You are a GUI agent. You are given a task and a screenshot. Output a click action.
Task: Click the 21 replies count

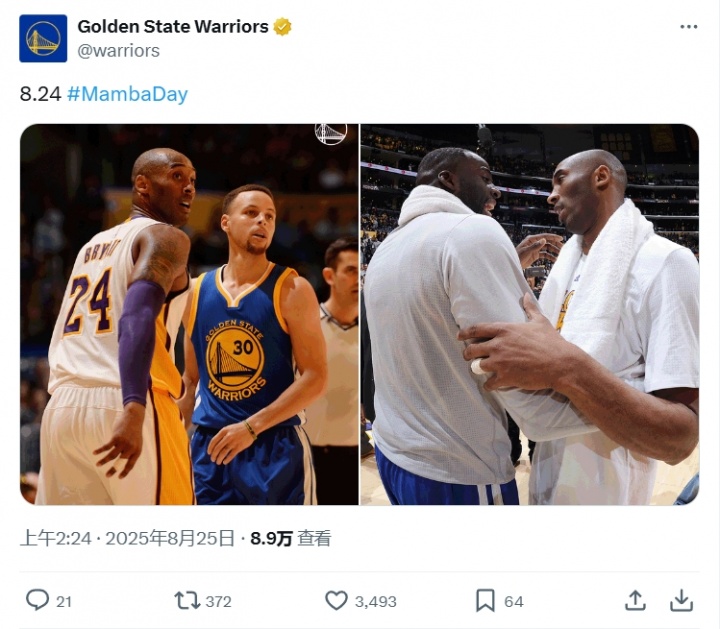[x=64, y=601]
